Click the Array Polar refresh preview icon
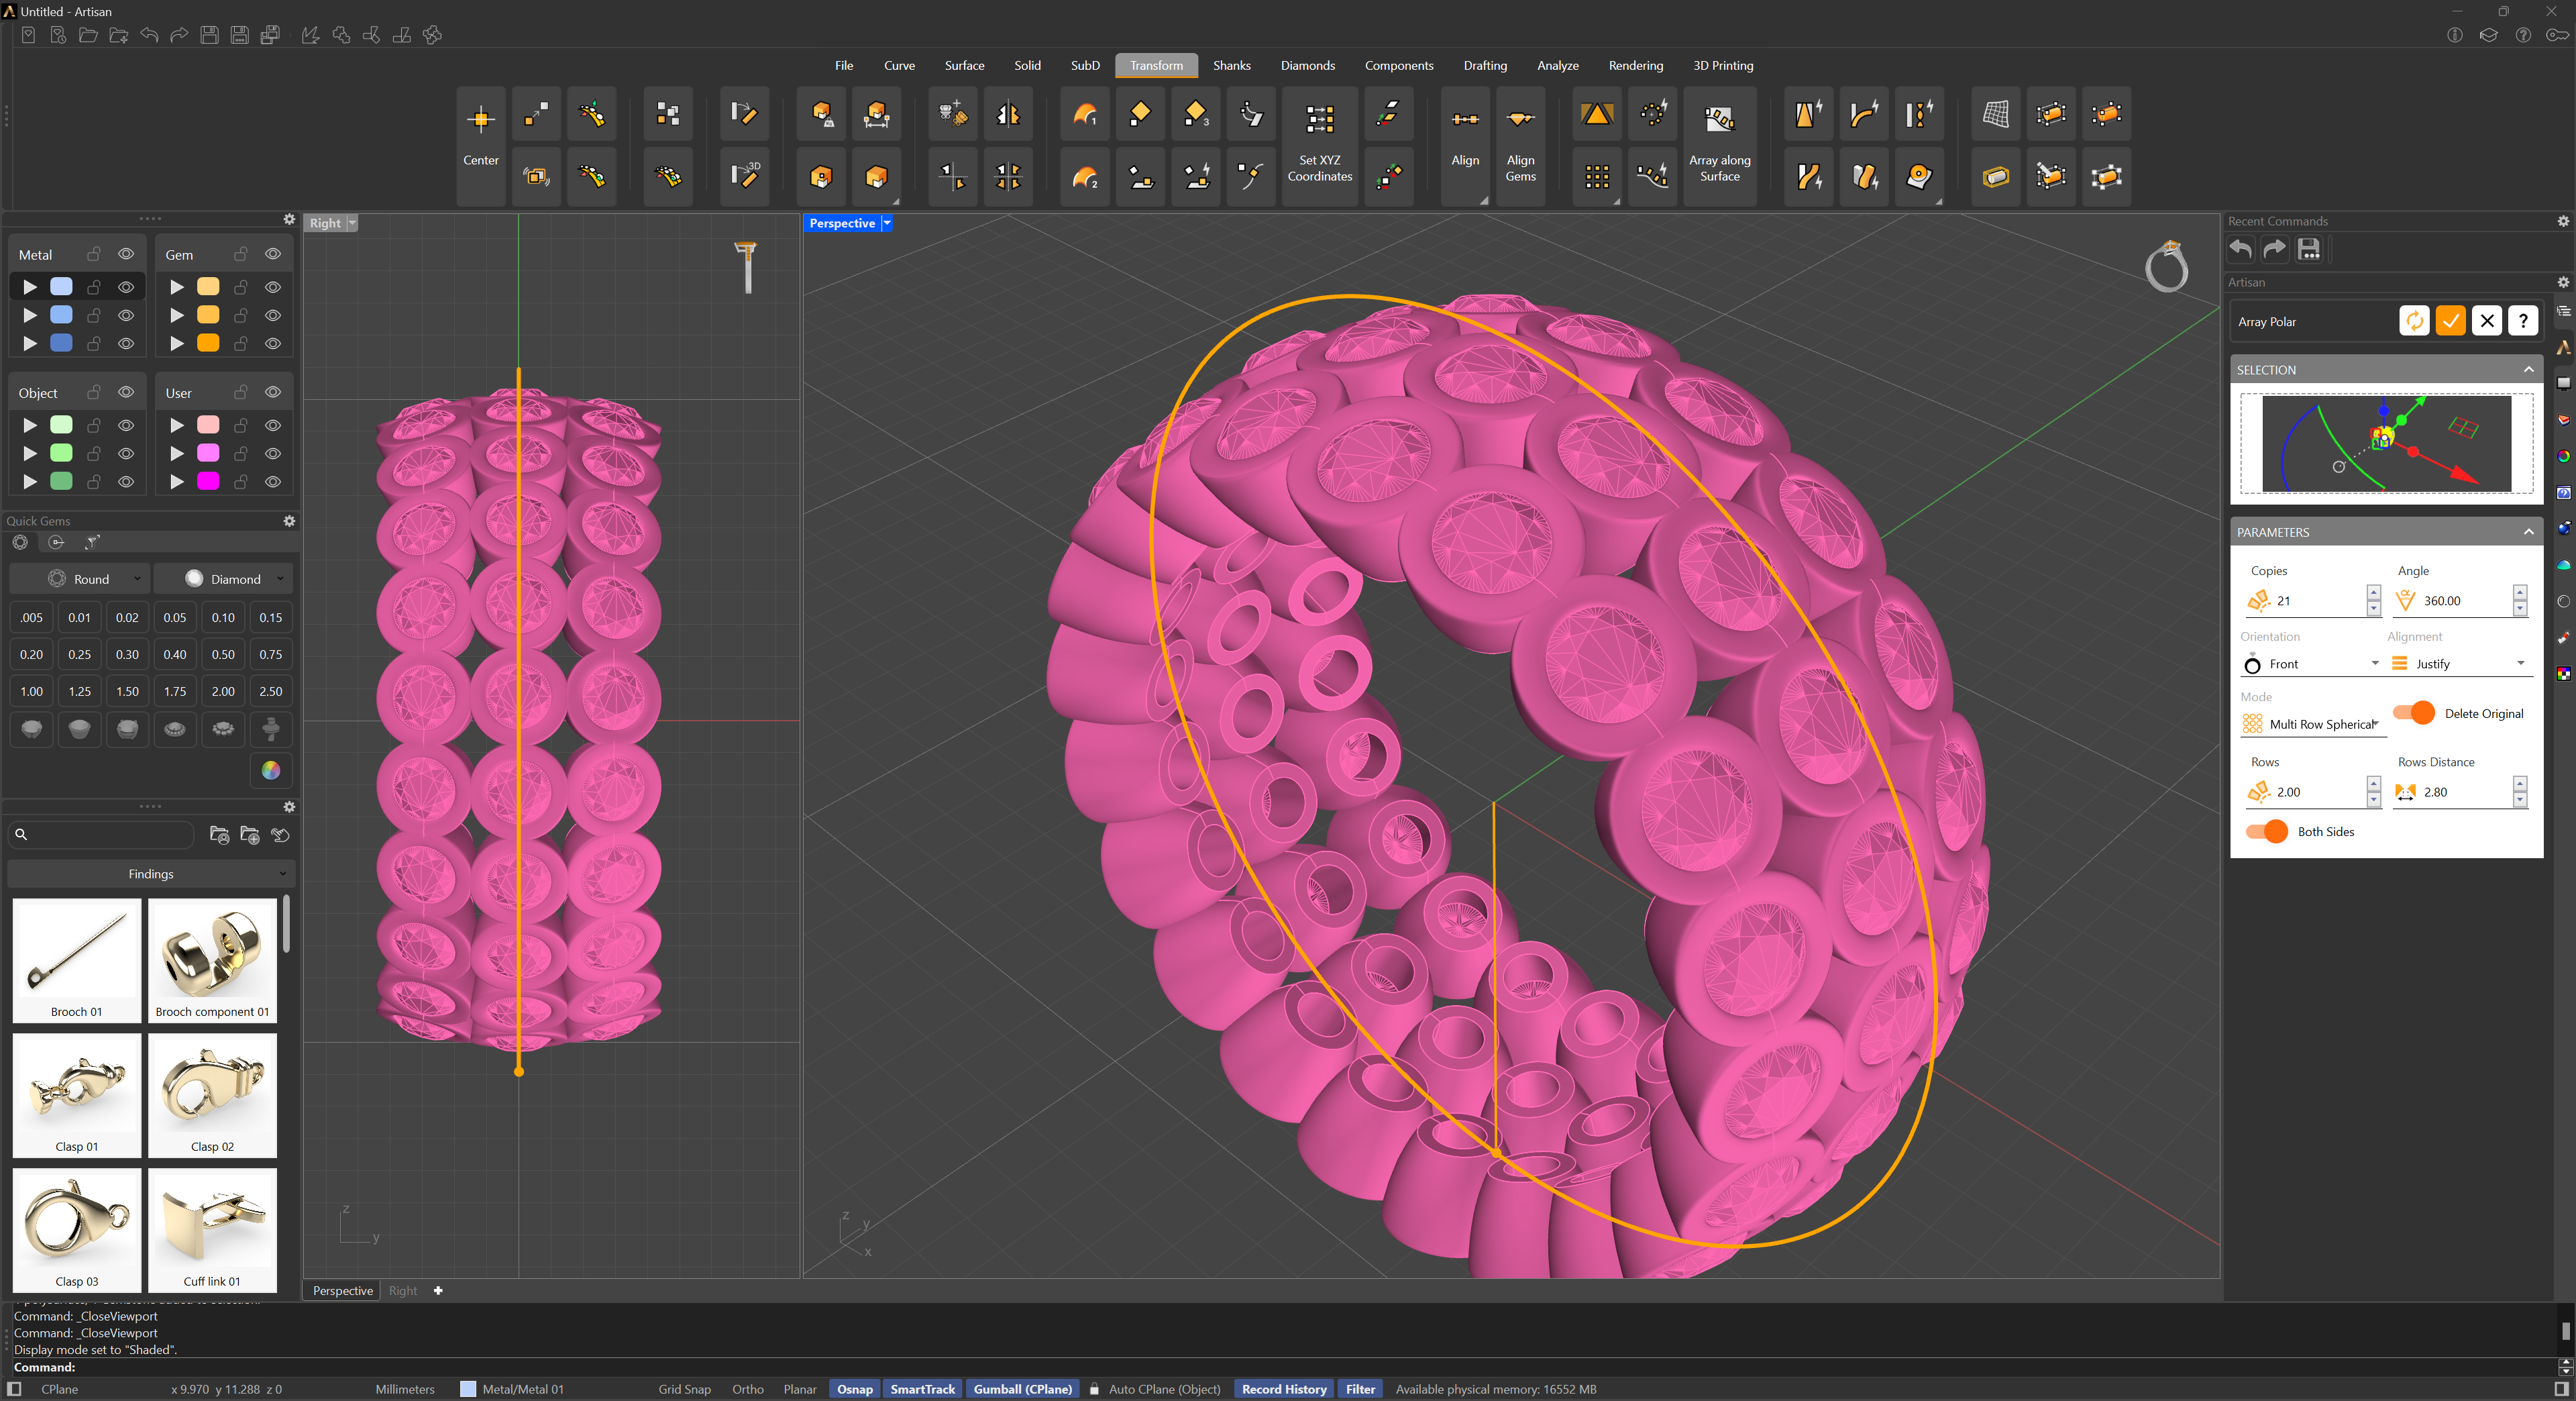This screenshot has width=2576, height=1401. [x=2414, y=321]
